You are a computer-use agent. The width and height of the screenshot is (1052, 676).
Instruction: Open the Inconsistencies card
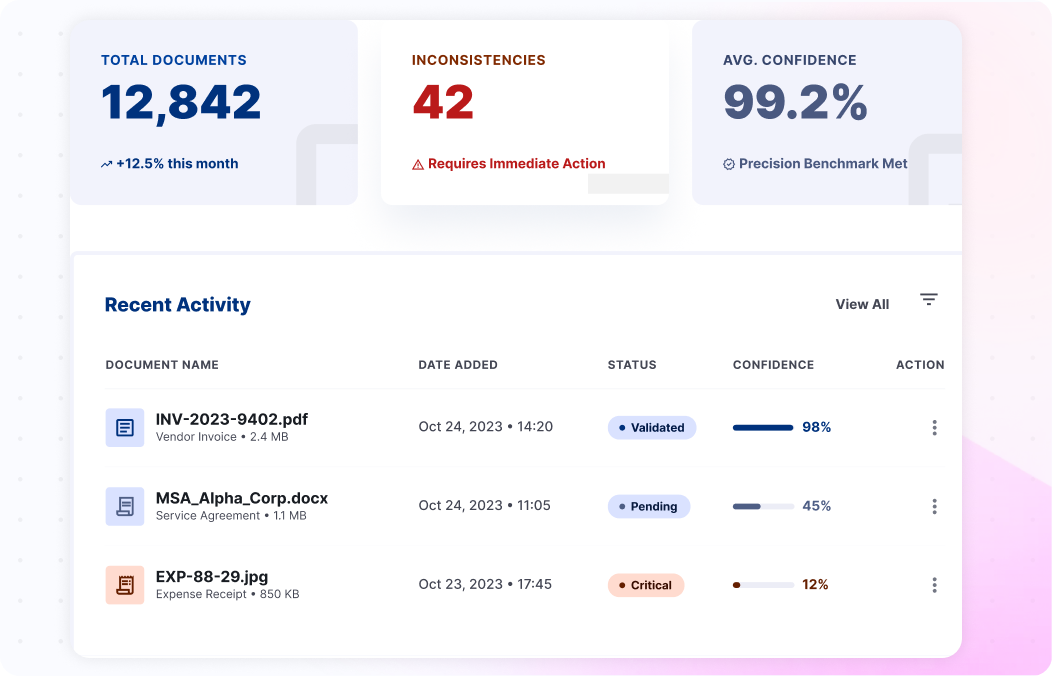[525, 113]
